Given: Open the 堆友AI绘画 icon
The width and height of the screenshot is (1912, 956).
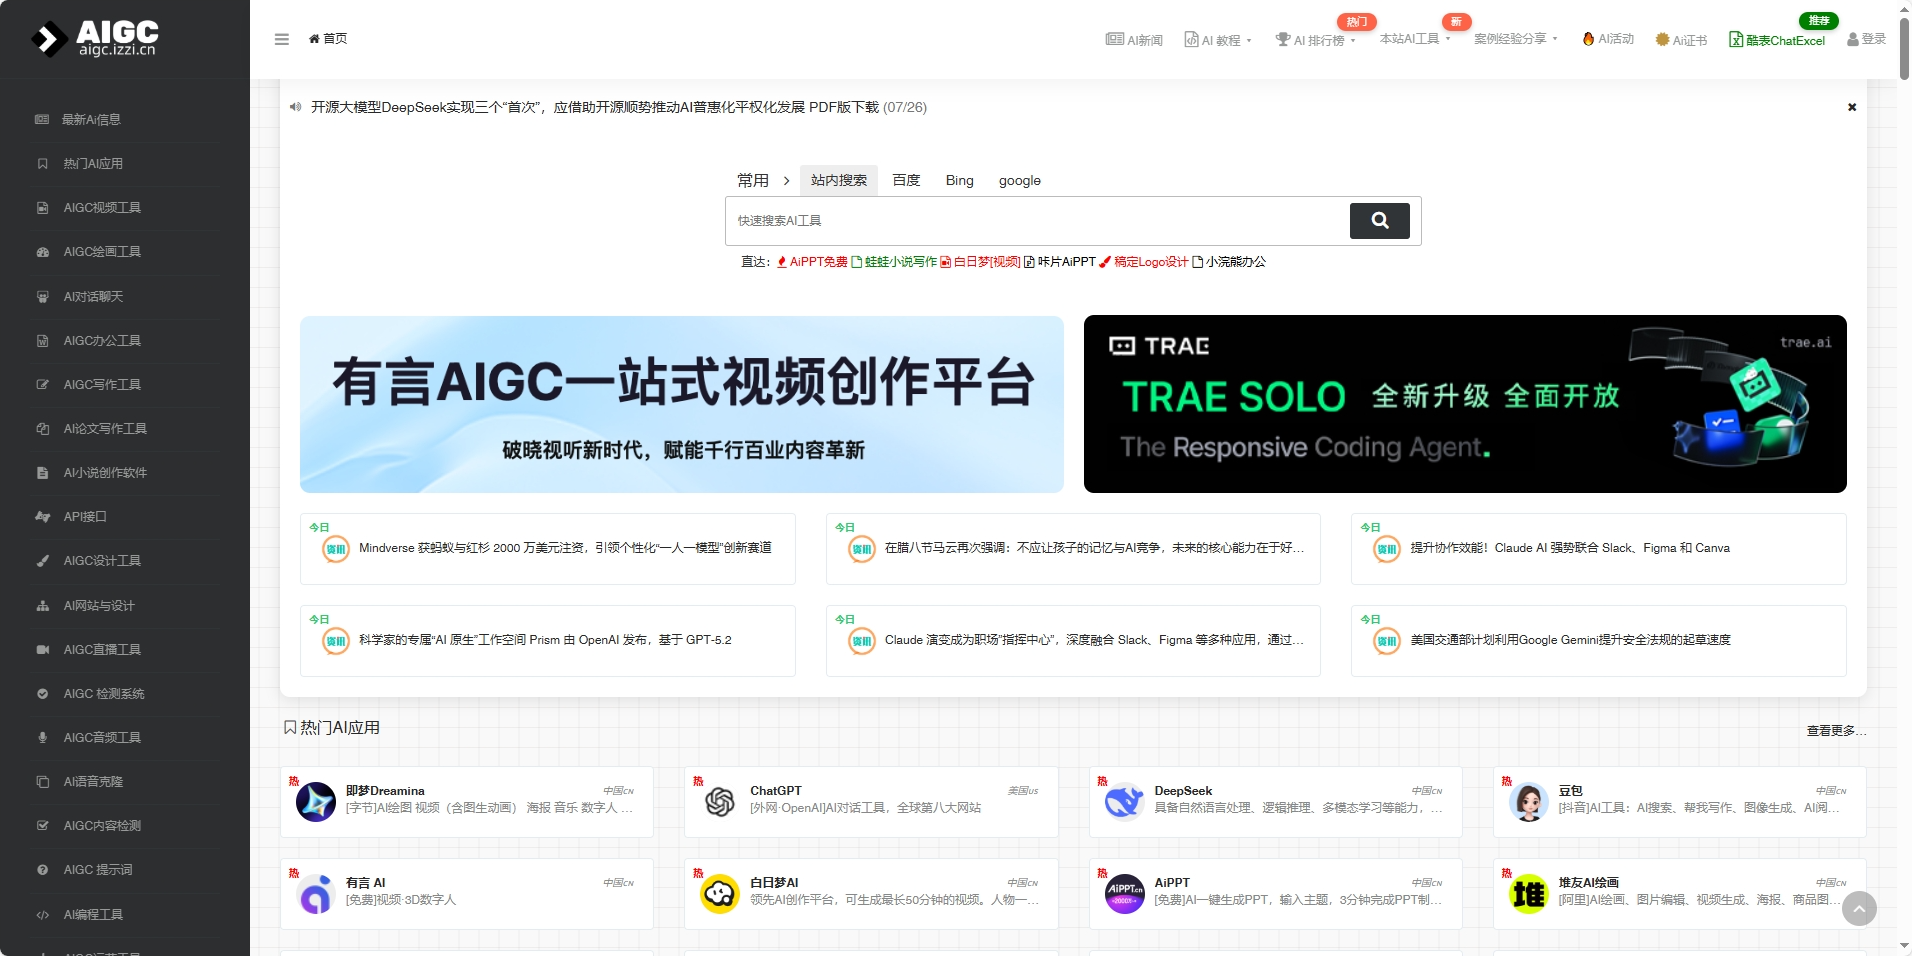Looking at the screenshot, I should (x=1528, y=893).
